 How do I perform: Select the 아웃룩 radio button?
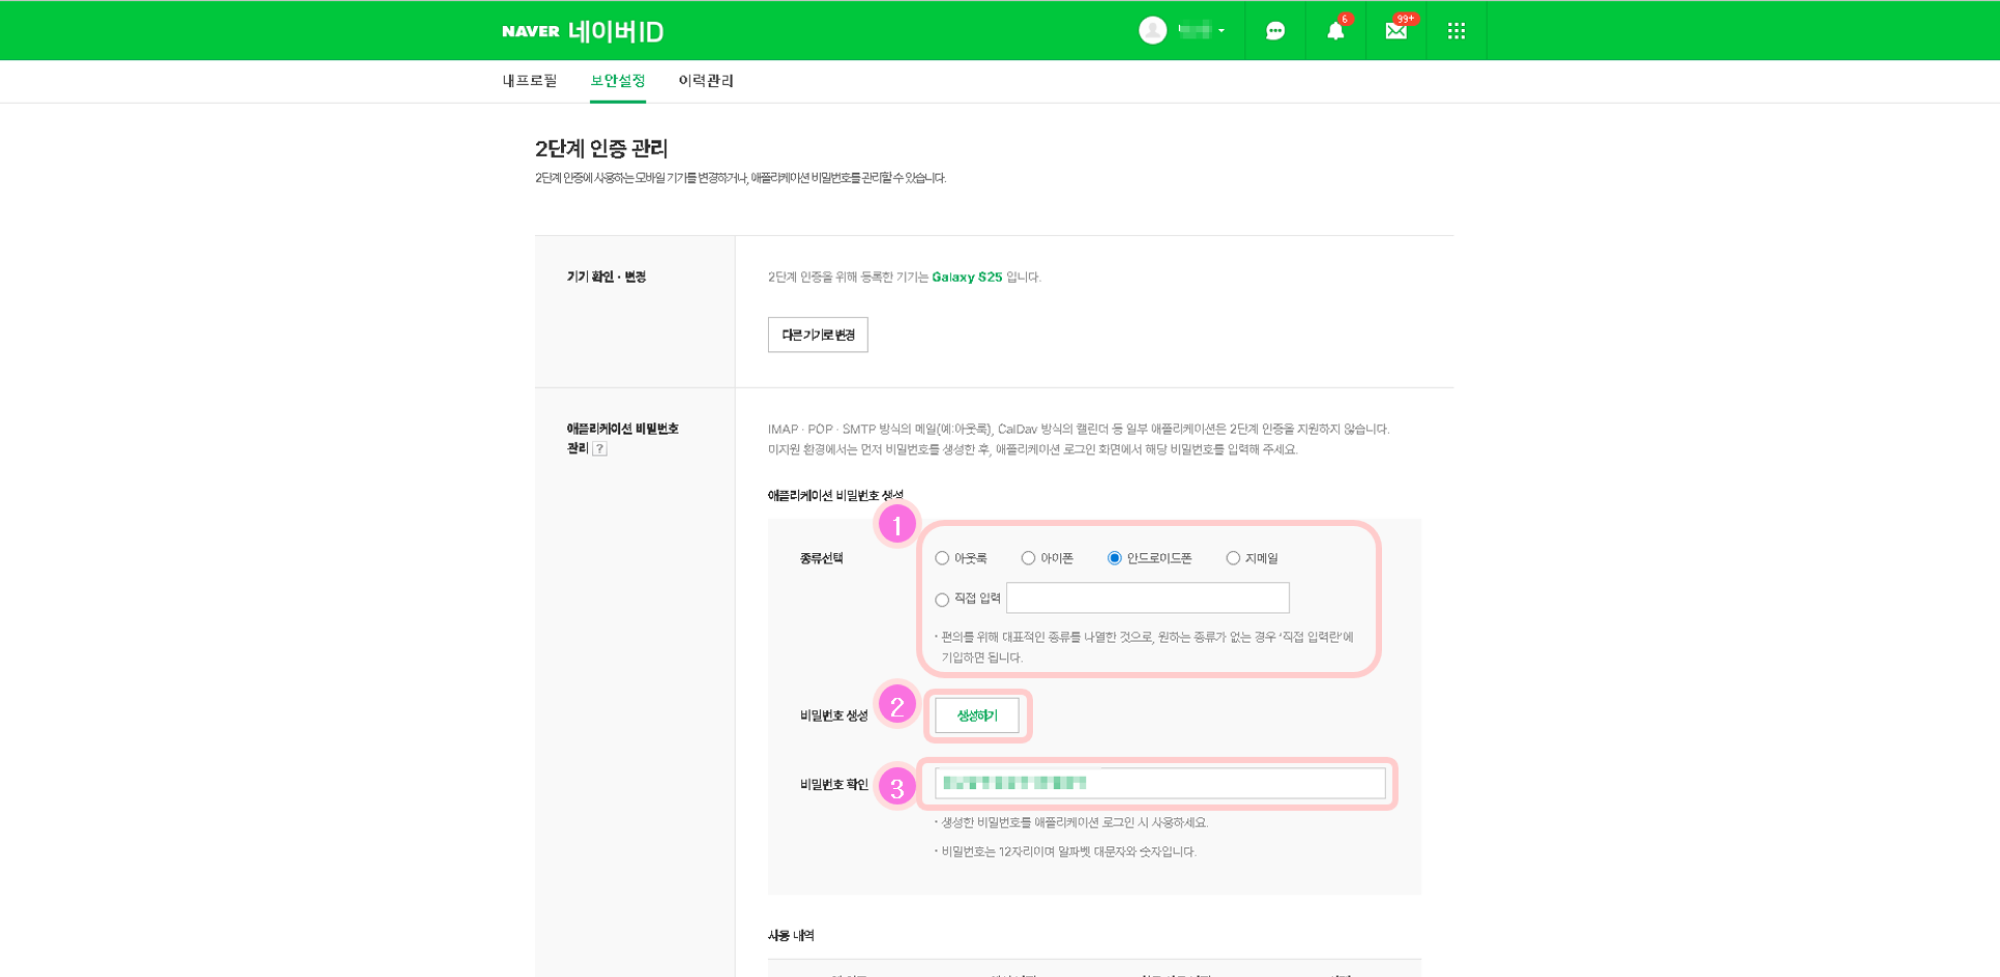point(941,558)
